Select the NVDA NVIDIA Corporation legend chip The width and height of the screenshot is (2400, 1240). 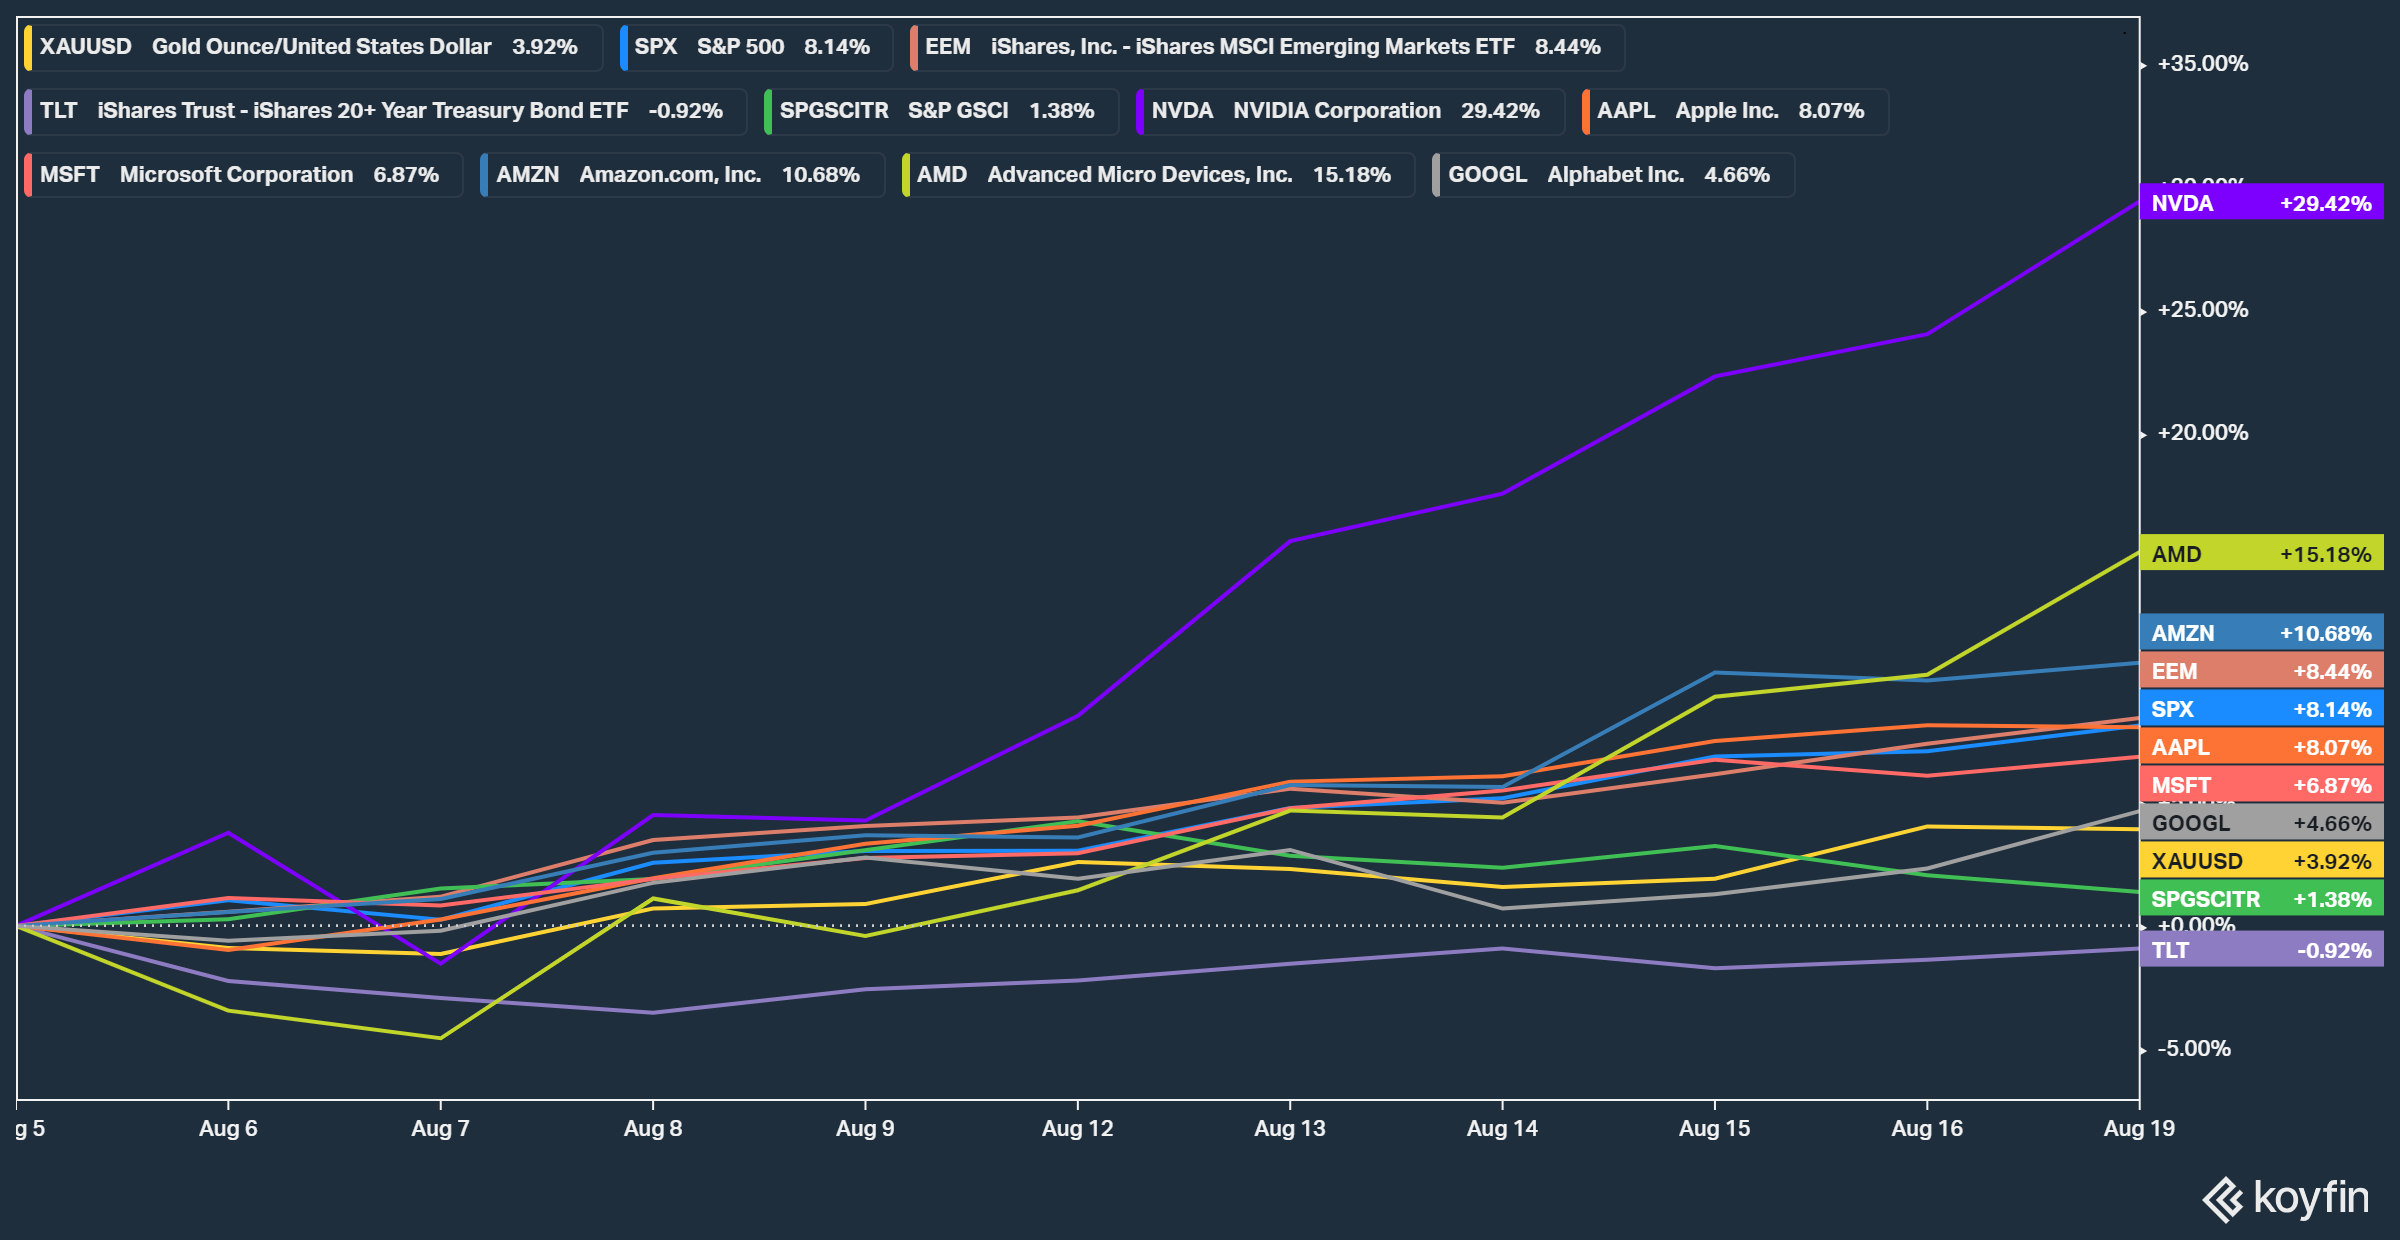click(x=1348, y=111)
